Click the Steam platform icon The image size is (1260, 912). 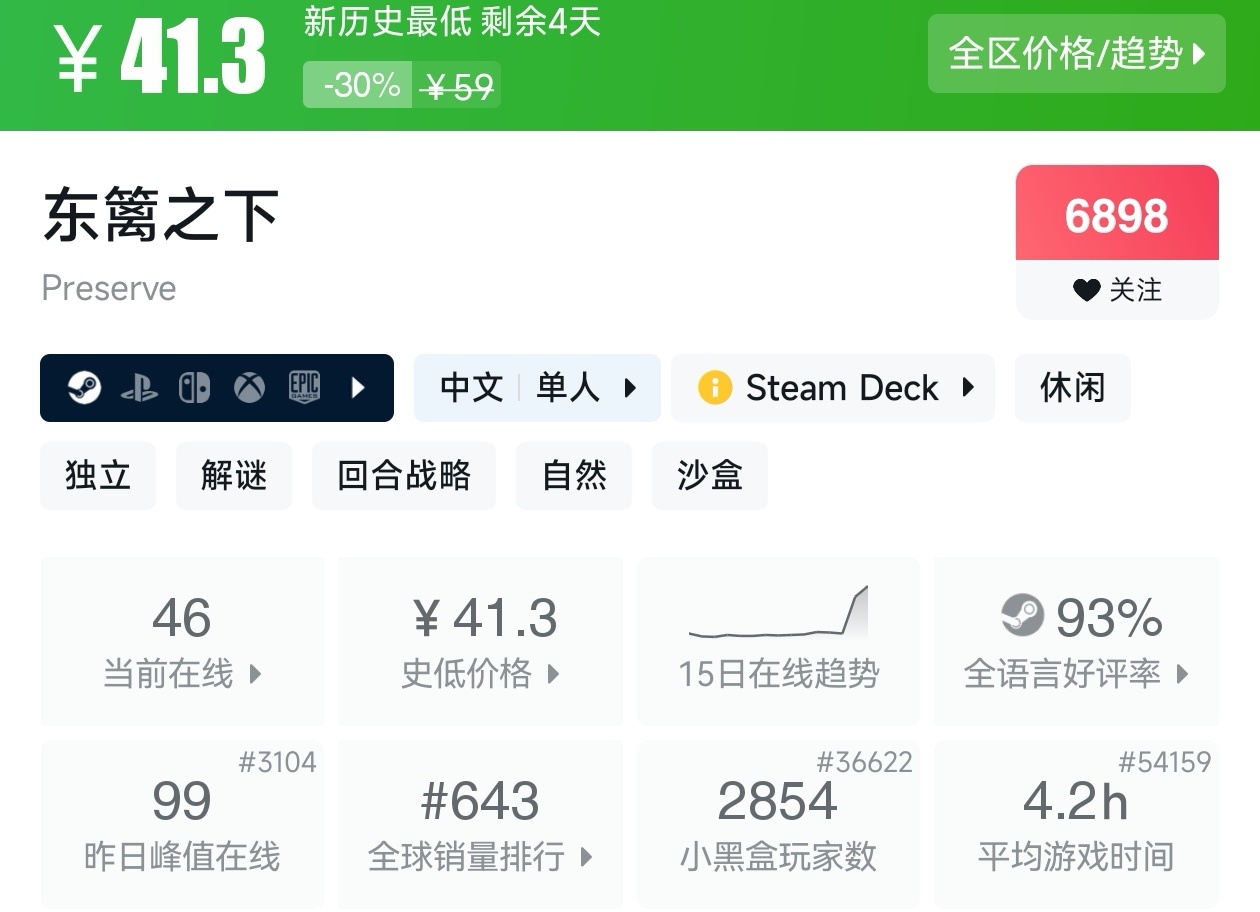click(84, 388)
